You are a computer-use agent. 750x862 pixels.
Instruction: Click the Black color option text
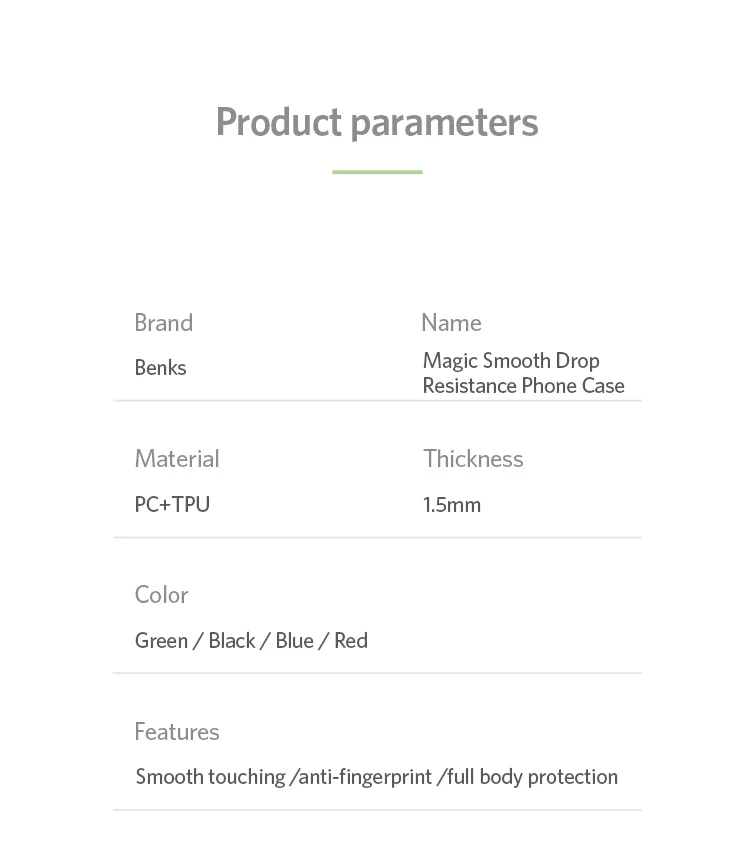tap(231, 640)
